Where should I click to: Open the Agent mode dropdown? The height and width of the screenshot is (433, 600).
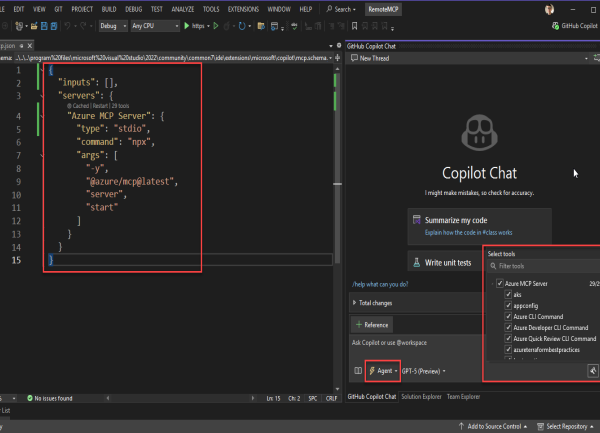coord(383,371)
